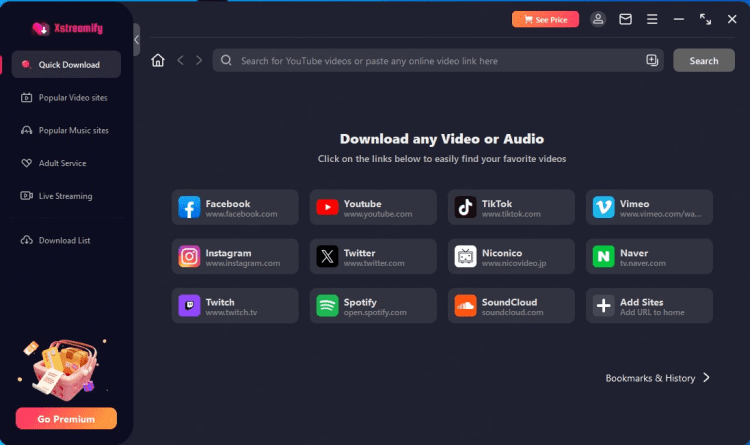Screen dimensions: 750x445
Task: Focus the video link search field
Action: click(x=430, y=61)
